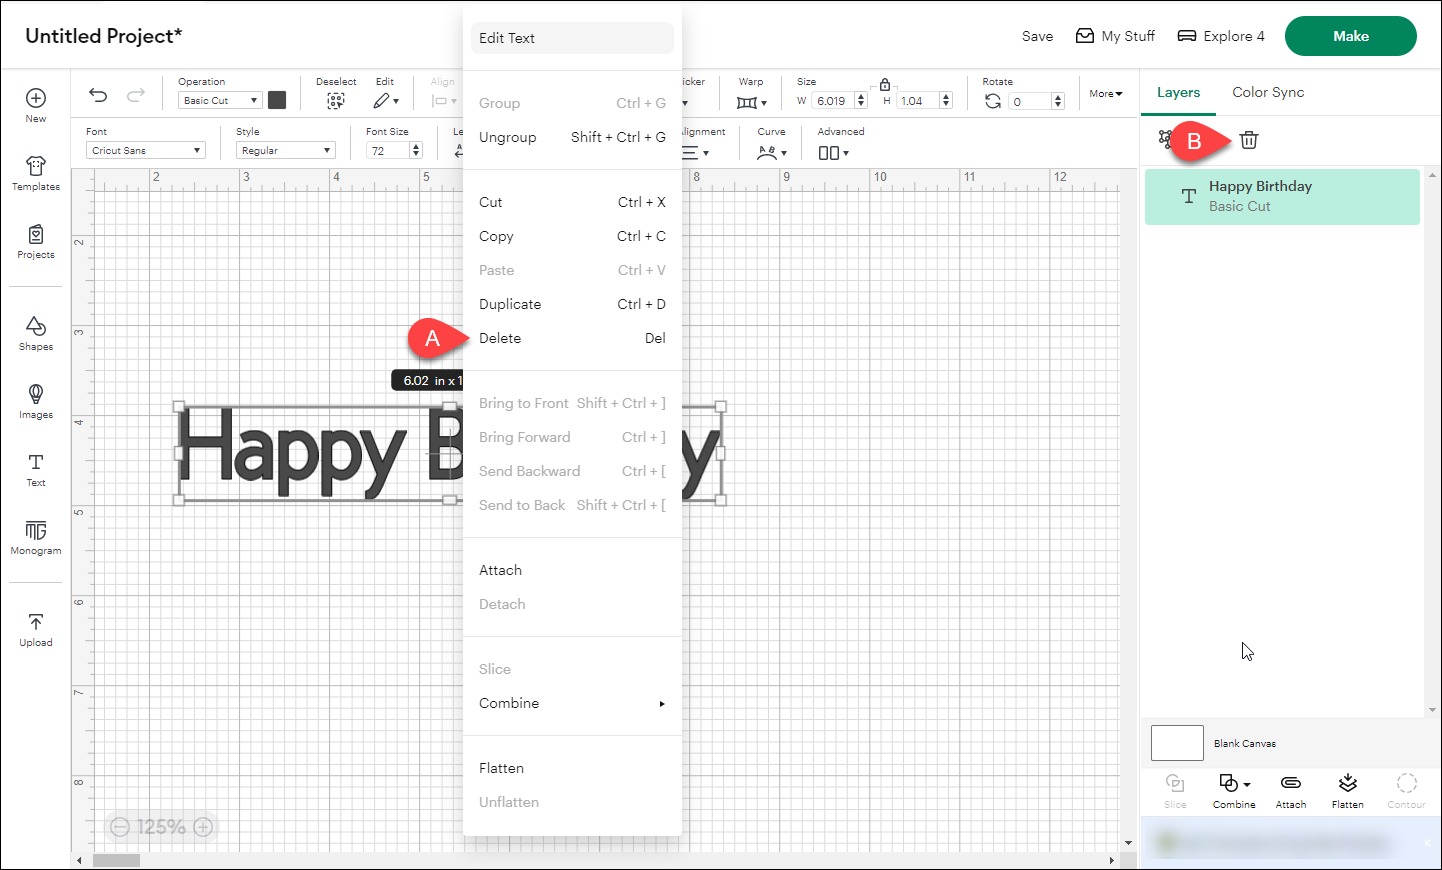
Task: Switch to the Color Sync tab
Action: [x=1267, y=92]
